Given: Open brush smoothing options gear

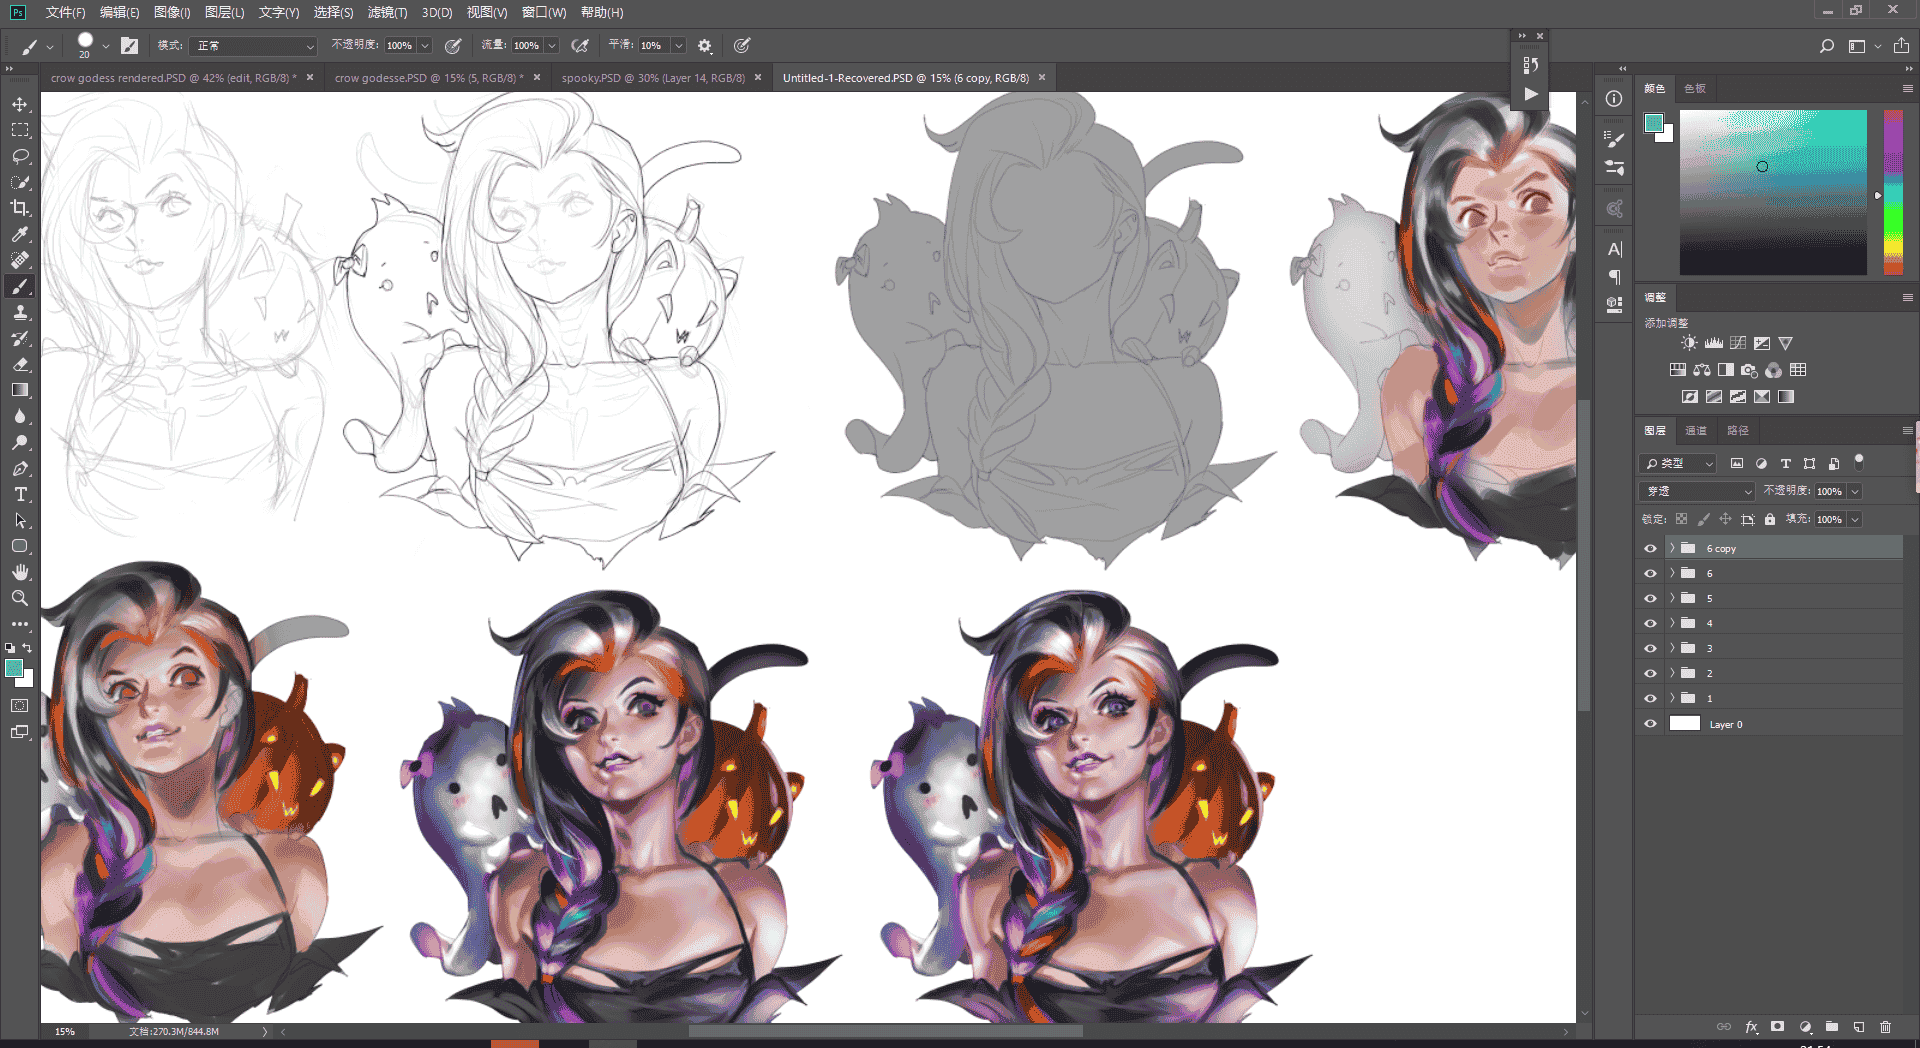Looking at the screenshot, I should [x=705, y=46].
